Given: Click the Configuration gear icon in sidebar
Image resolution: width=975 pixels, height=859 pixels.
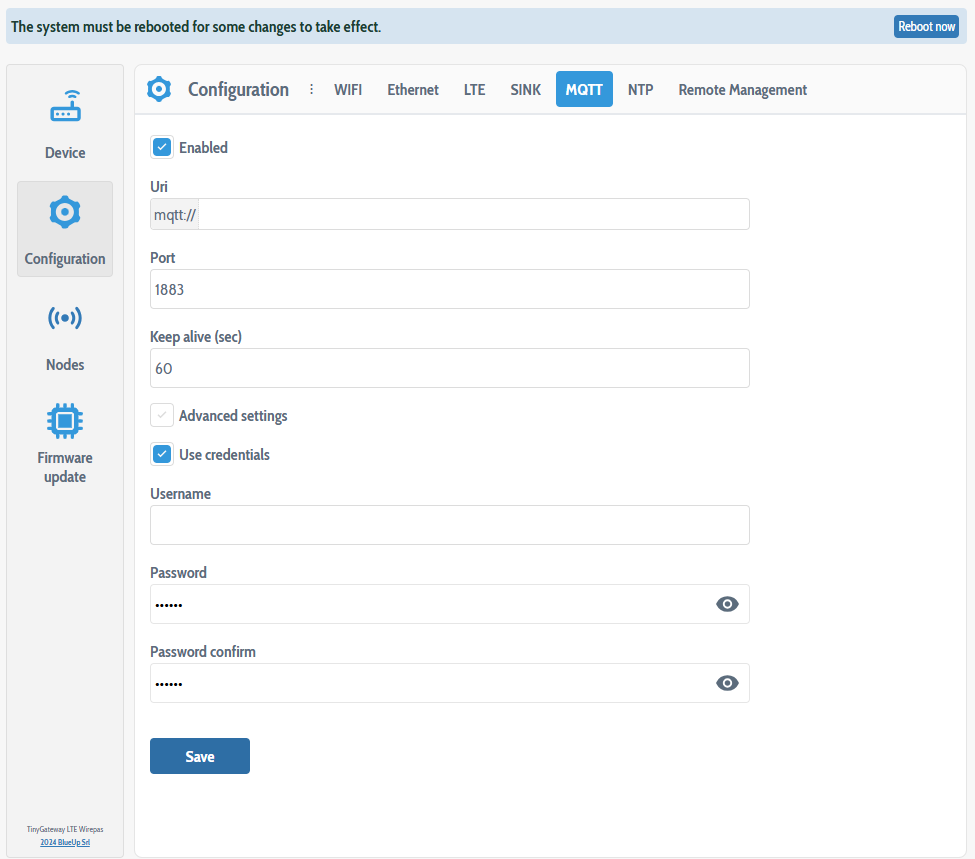Looking at the screenshot, I should click(x=64, y=212).
